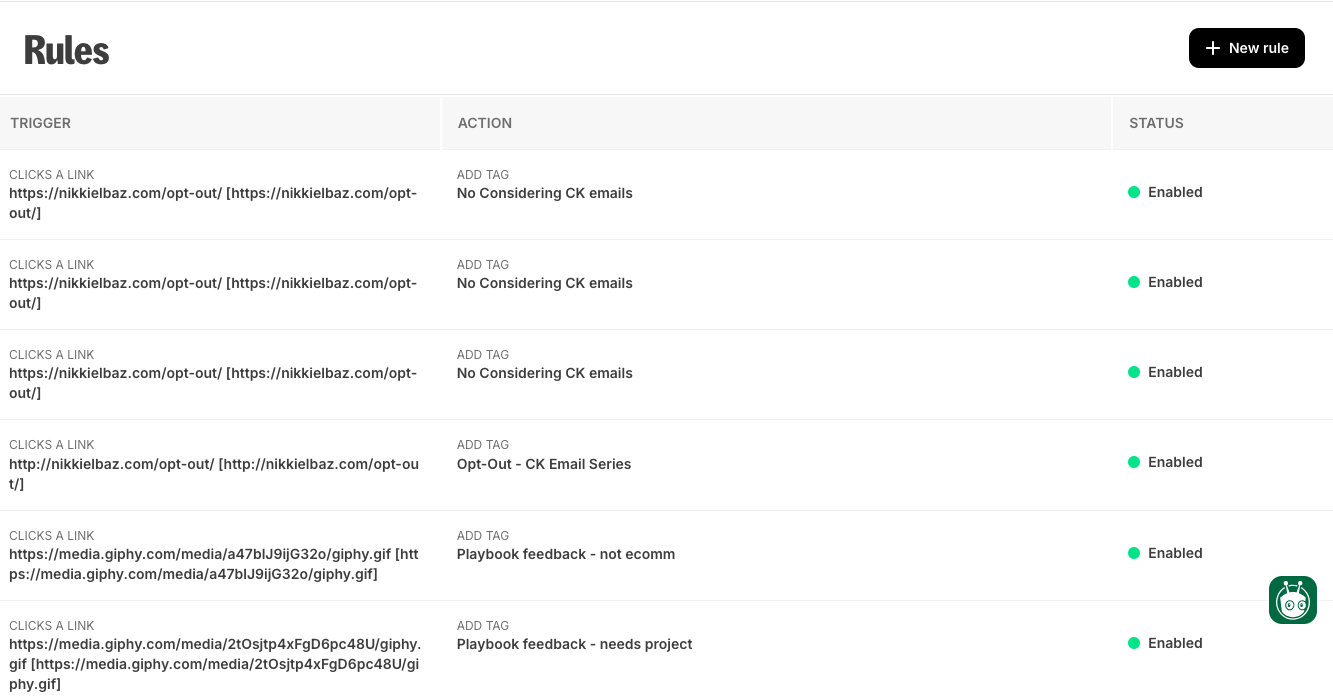Click Enabled status for Playbook feedback - needs project

[x=1165, y=643]
